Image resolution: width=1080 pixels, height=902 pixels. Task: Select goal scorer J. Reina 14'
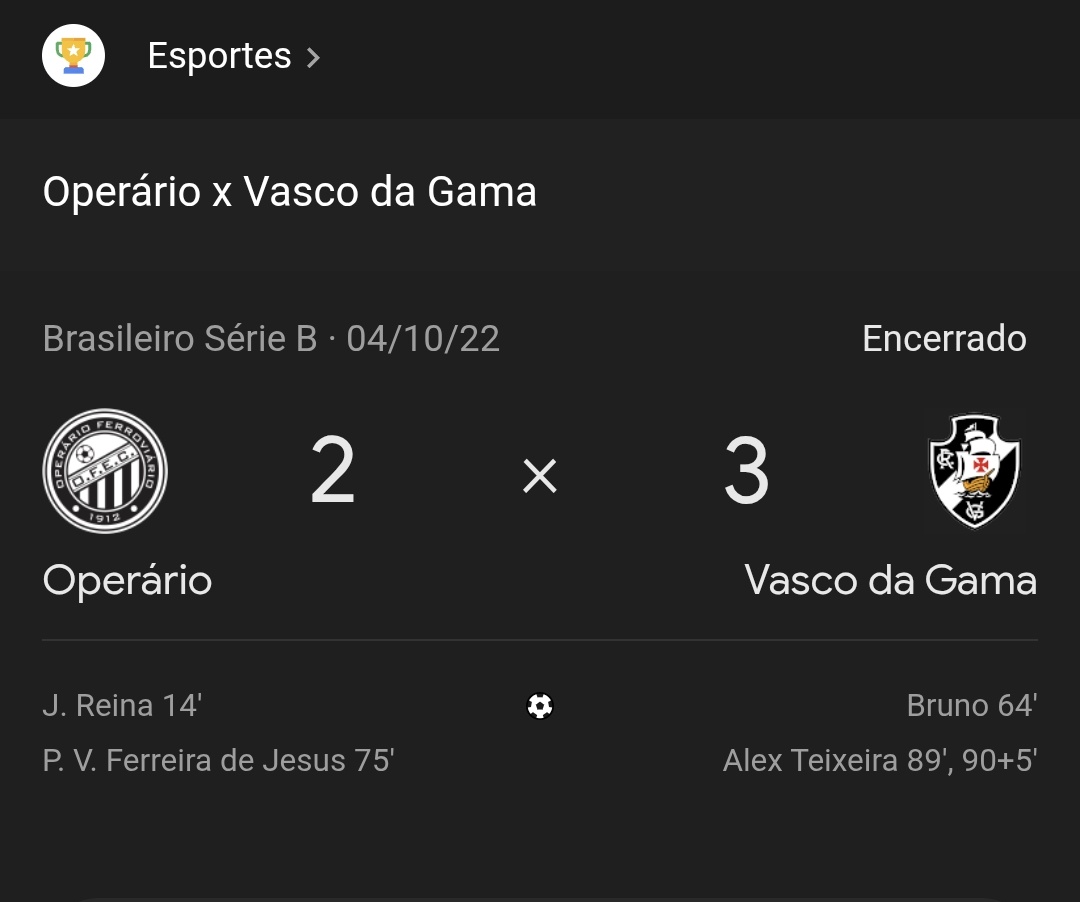click(122, 706)
